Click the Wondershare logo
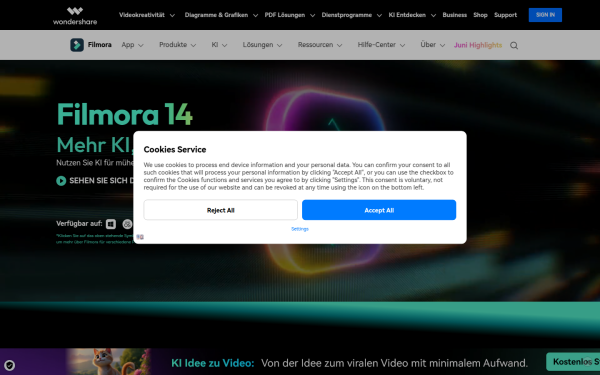Viewport: 600px width, 375px height. click(75, 16)
